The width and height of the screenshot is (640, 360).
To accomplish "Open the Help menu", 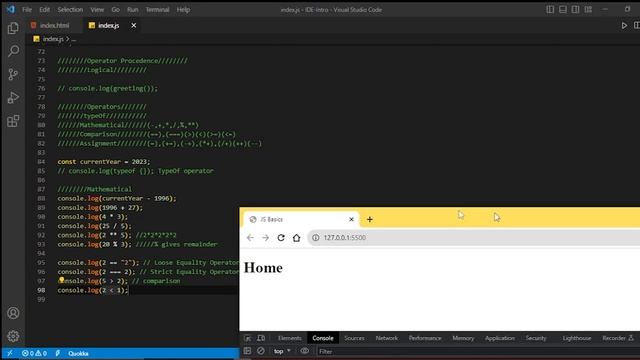I will 183,9.
